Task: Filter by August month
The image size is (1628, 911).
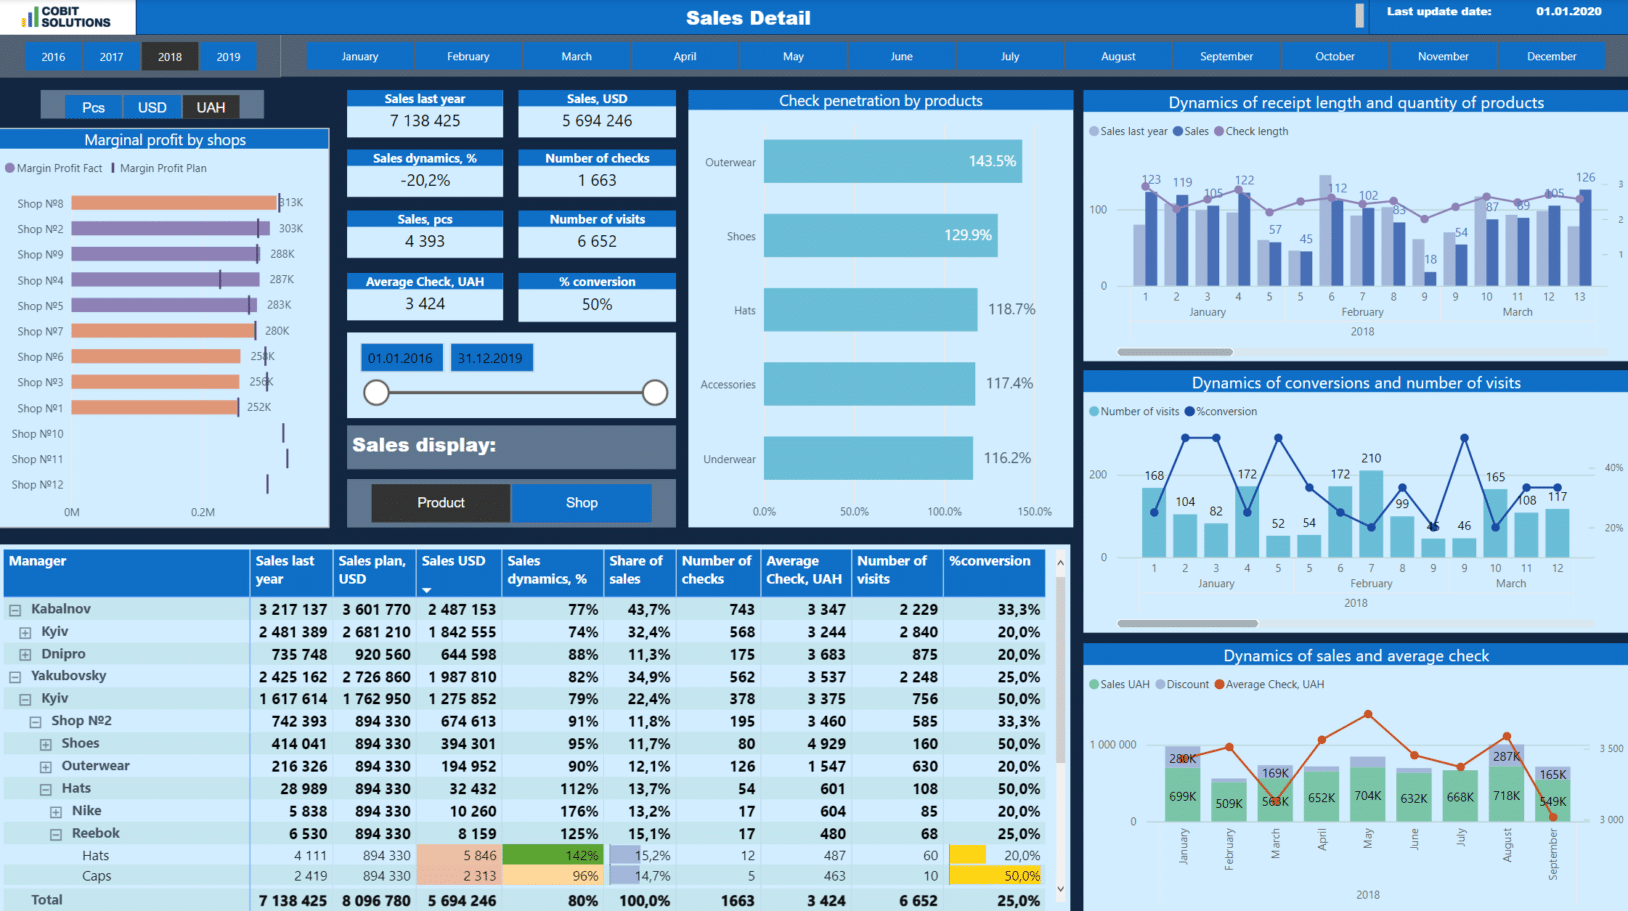Action: [1118, 57]
